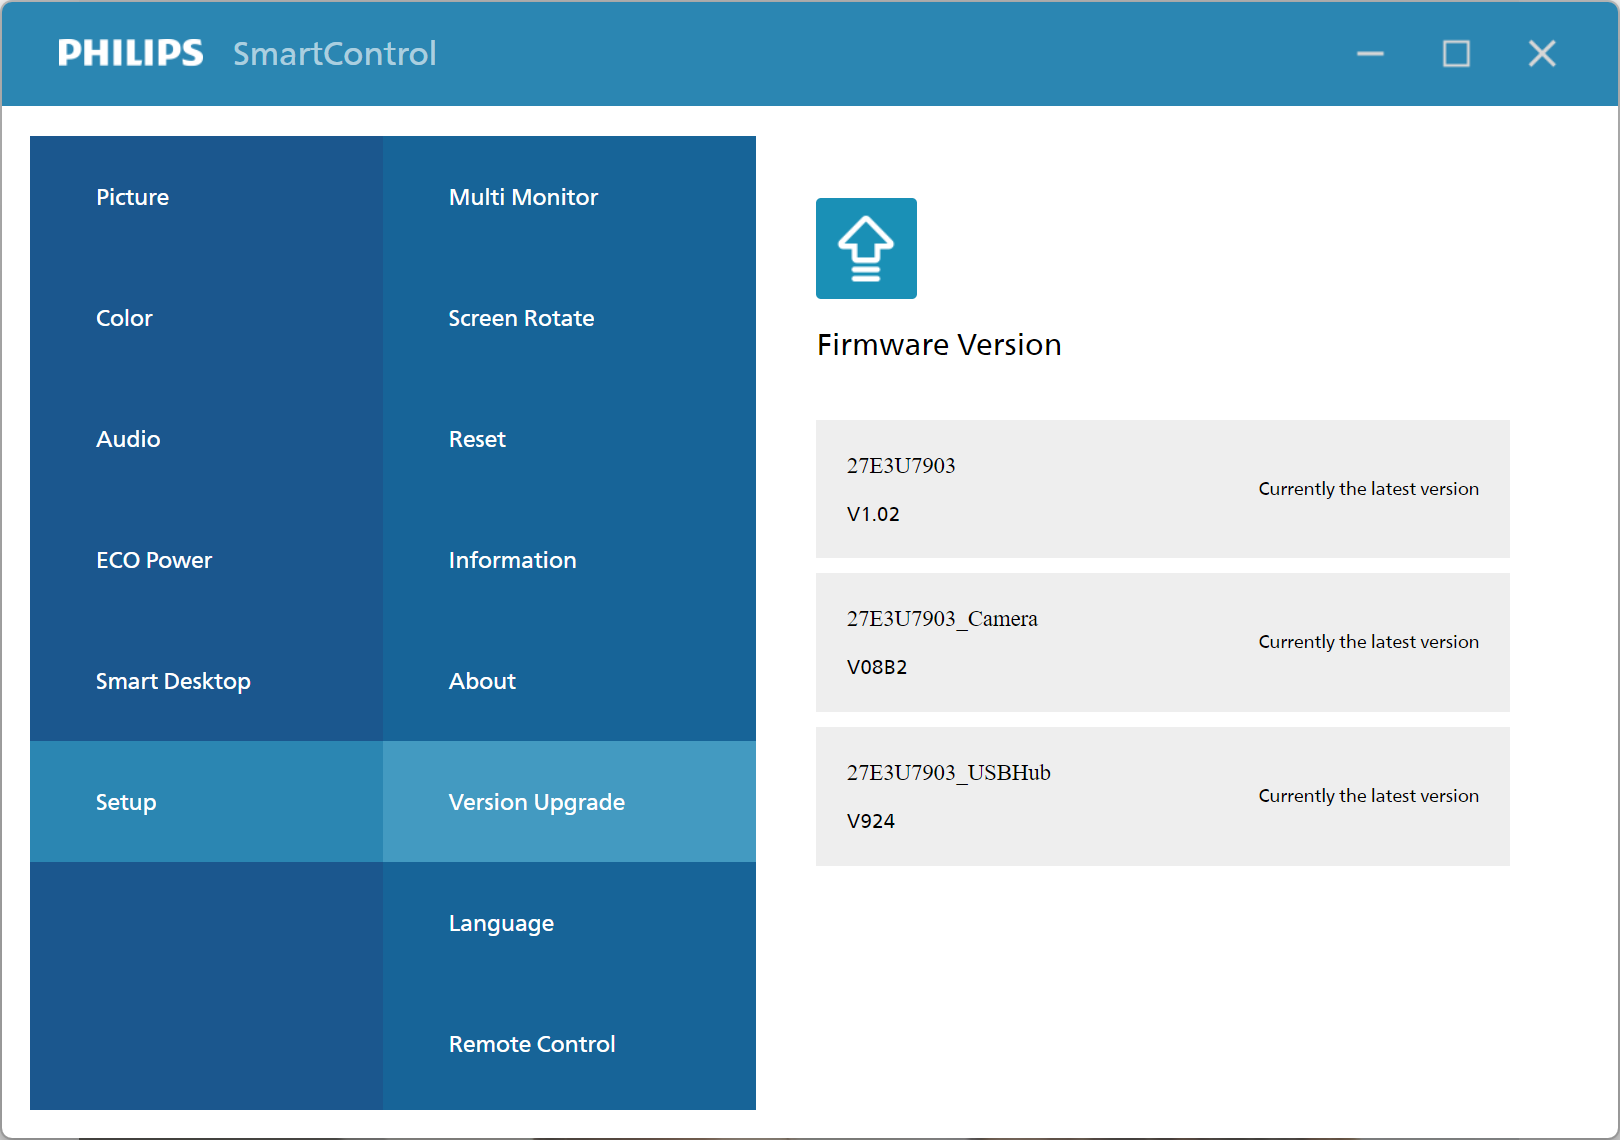The image size is (1620, 1140).
Task: Close the SmartControl window
Action: [x=1542, y=53]
